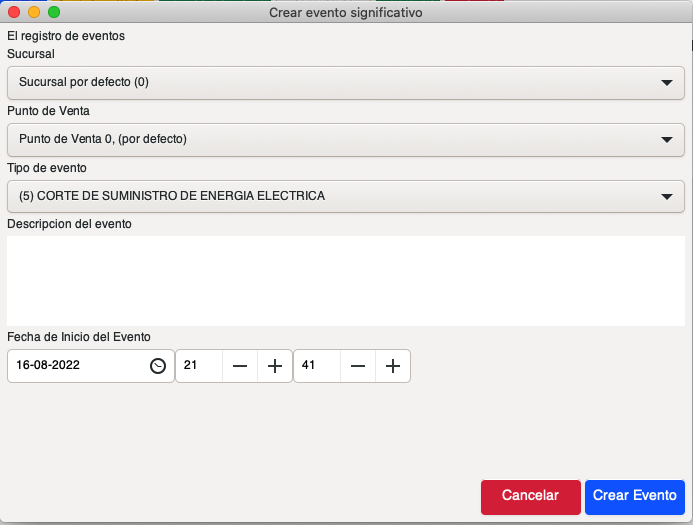Minimize the window with yellow button
Image resolution: width=693 pixels, height=525 pixels.
[34, 13]
